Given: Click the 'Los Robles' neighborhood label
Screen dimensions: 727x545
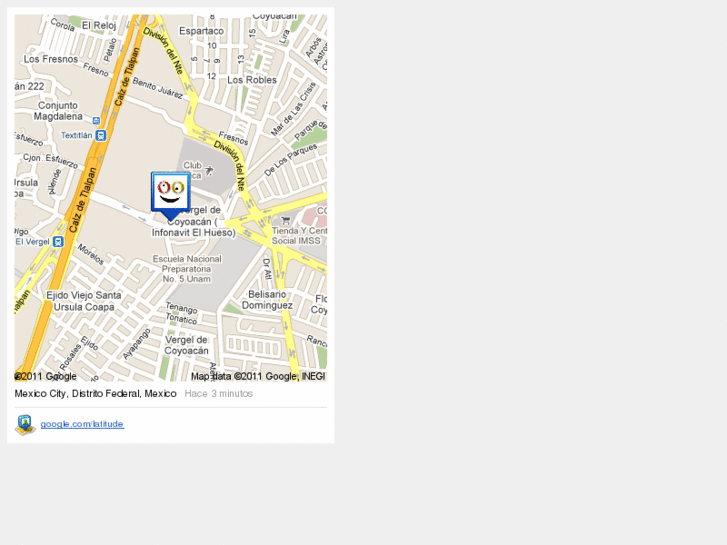Looking at the screenshot, I should [x=252, y=80].
